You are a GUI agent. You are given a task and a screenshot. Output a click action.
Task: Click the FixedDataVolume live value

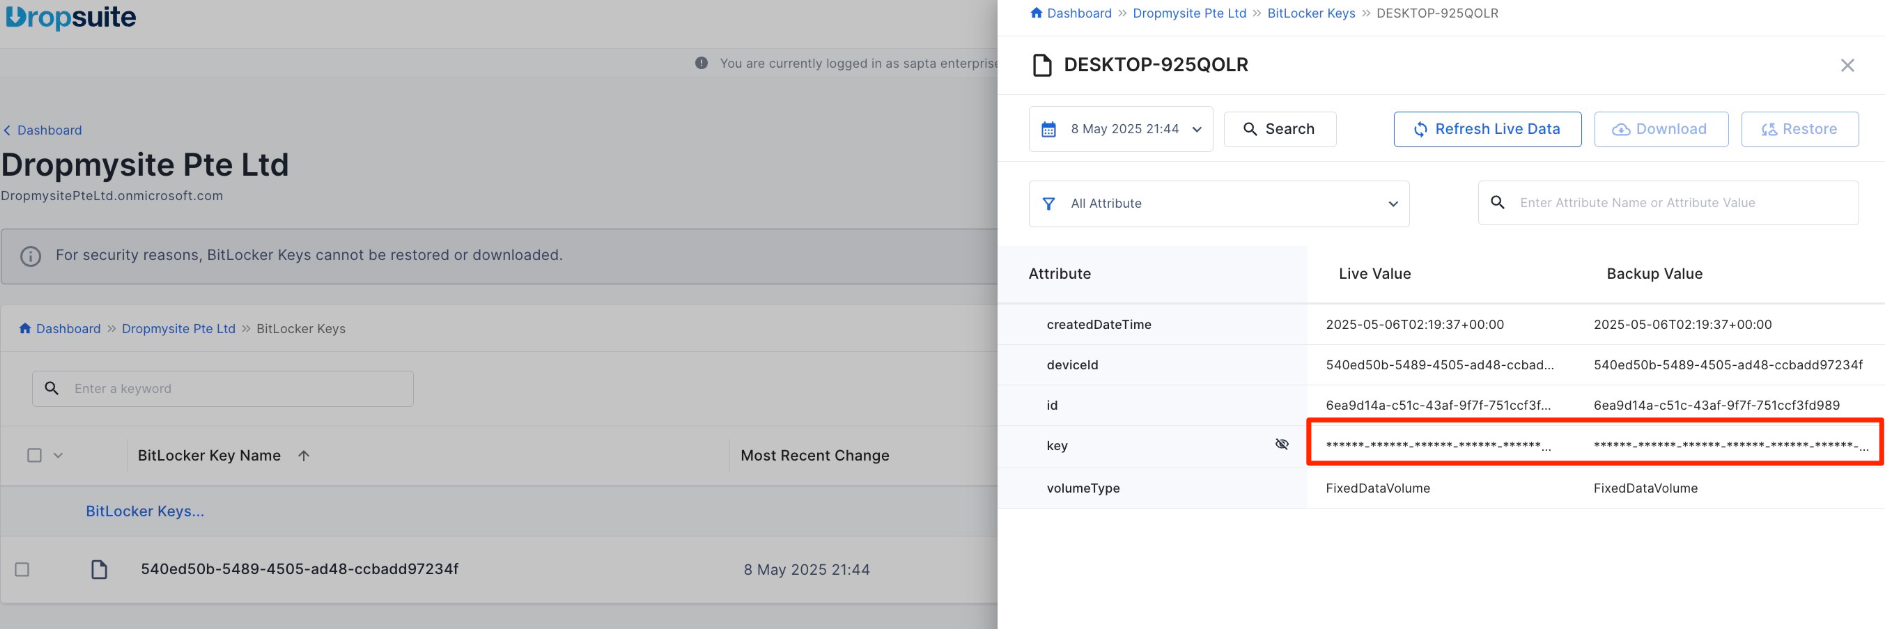pyautogui.click(x=1378, y=488)
